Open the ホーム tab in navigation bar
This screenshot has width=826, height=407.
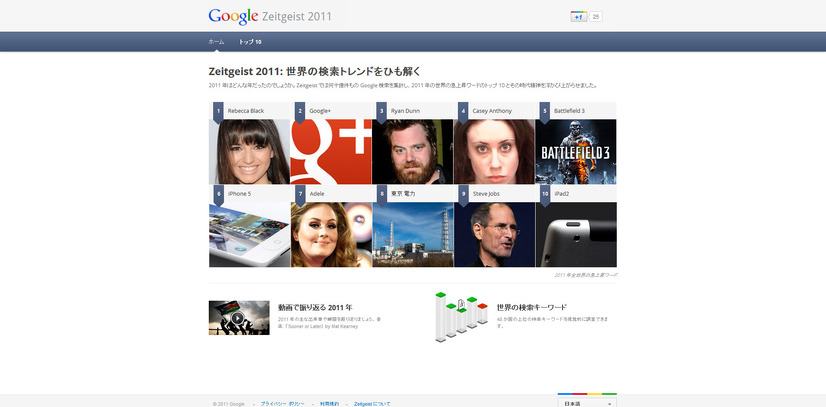coord(216,42)
